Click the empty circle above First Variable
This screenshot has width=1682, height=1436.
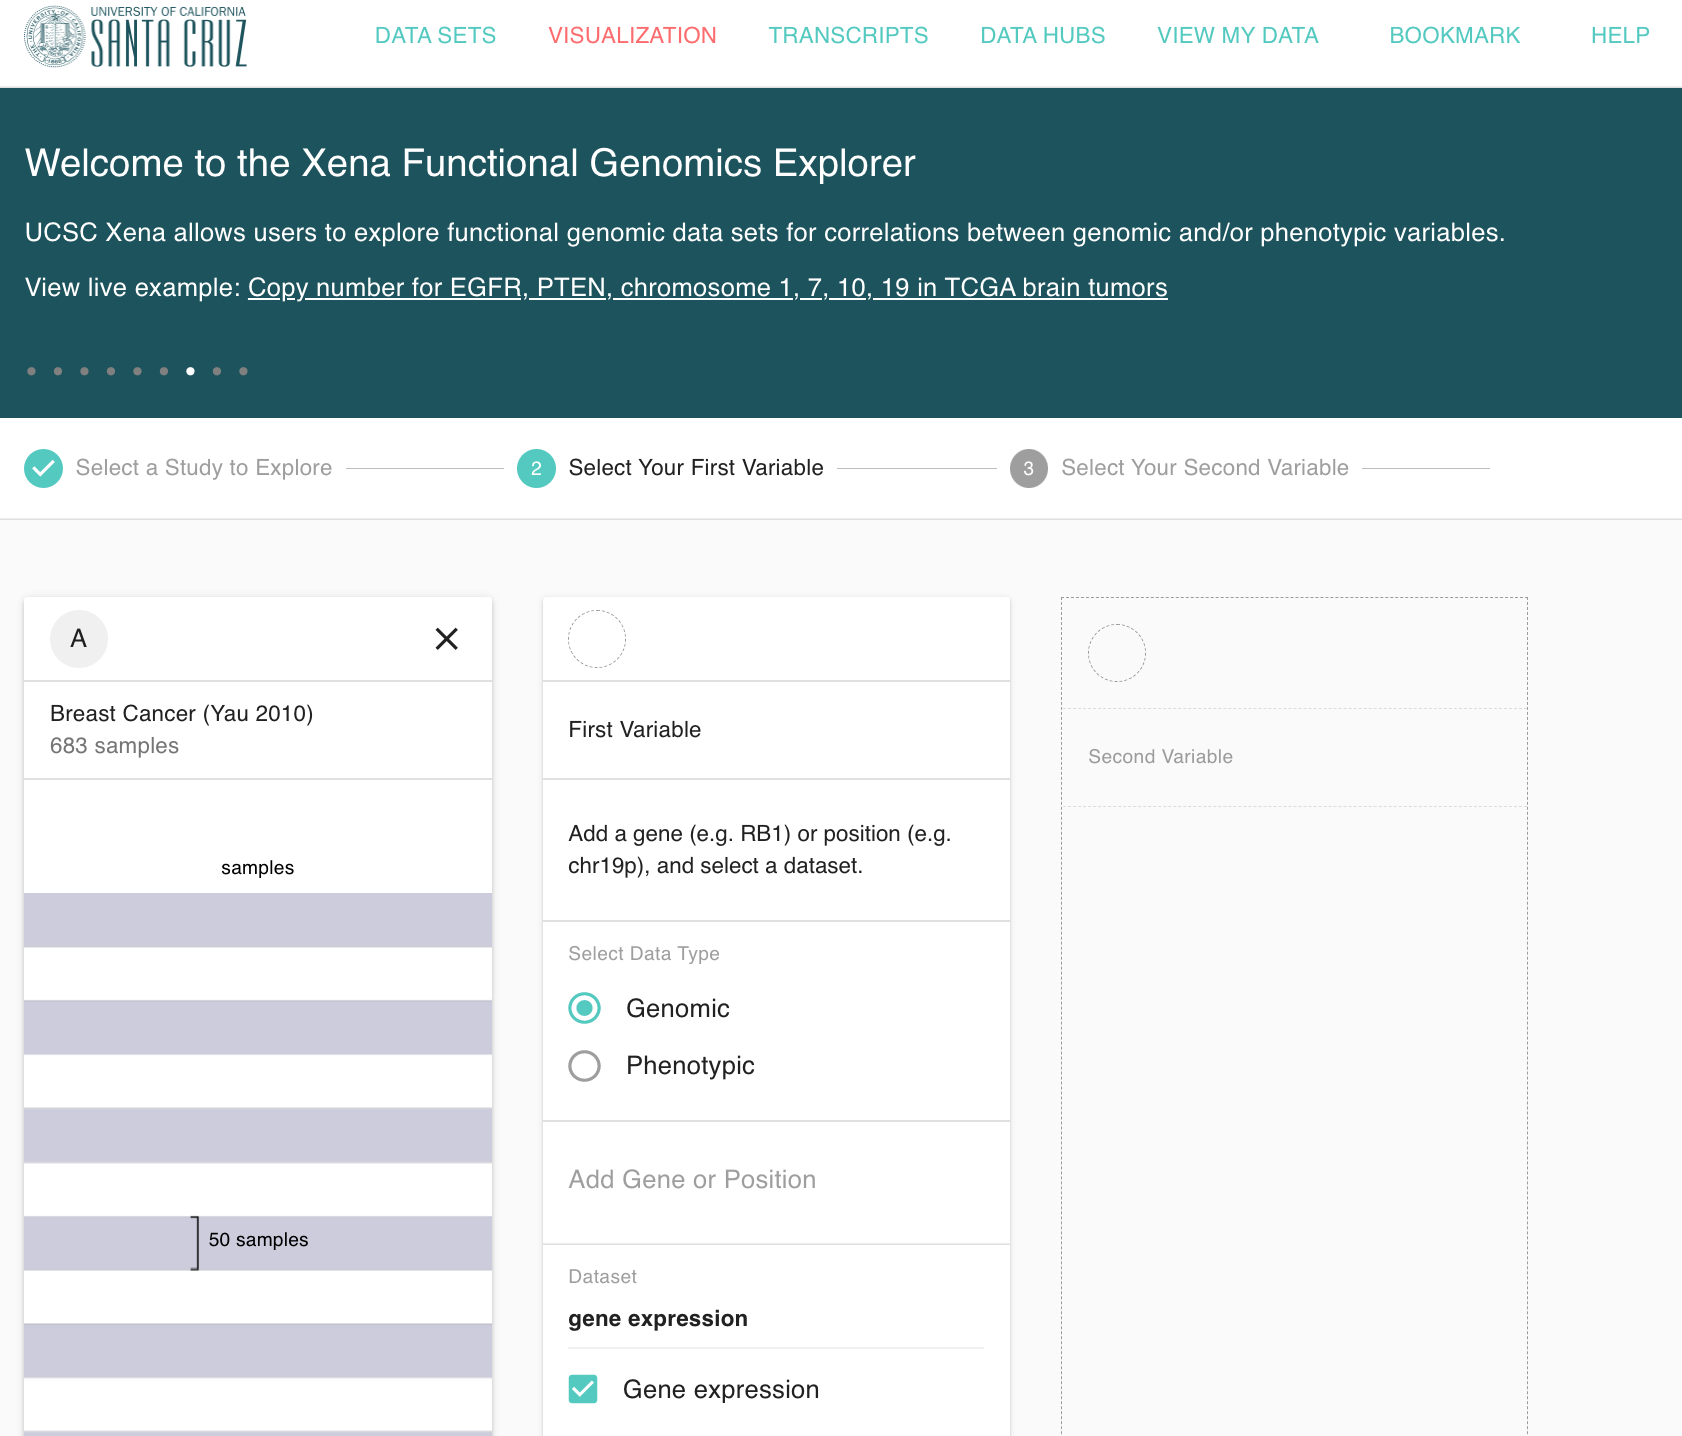point(597,638)
